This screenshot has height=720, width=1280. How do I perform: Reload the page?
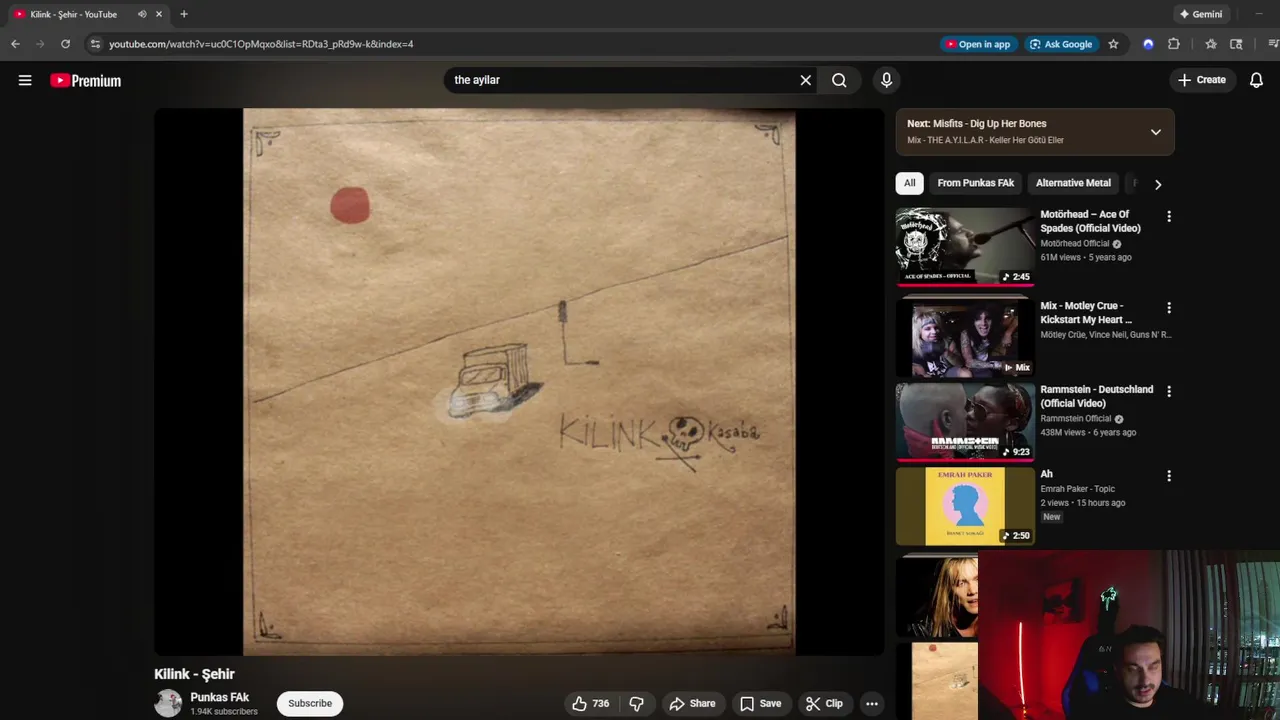(x=65, y=44)
